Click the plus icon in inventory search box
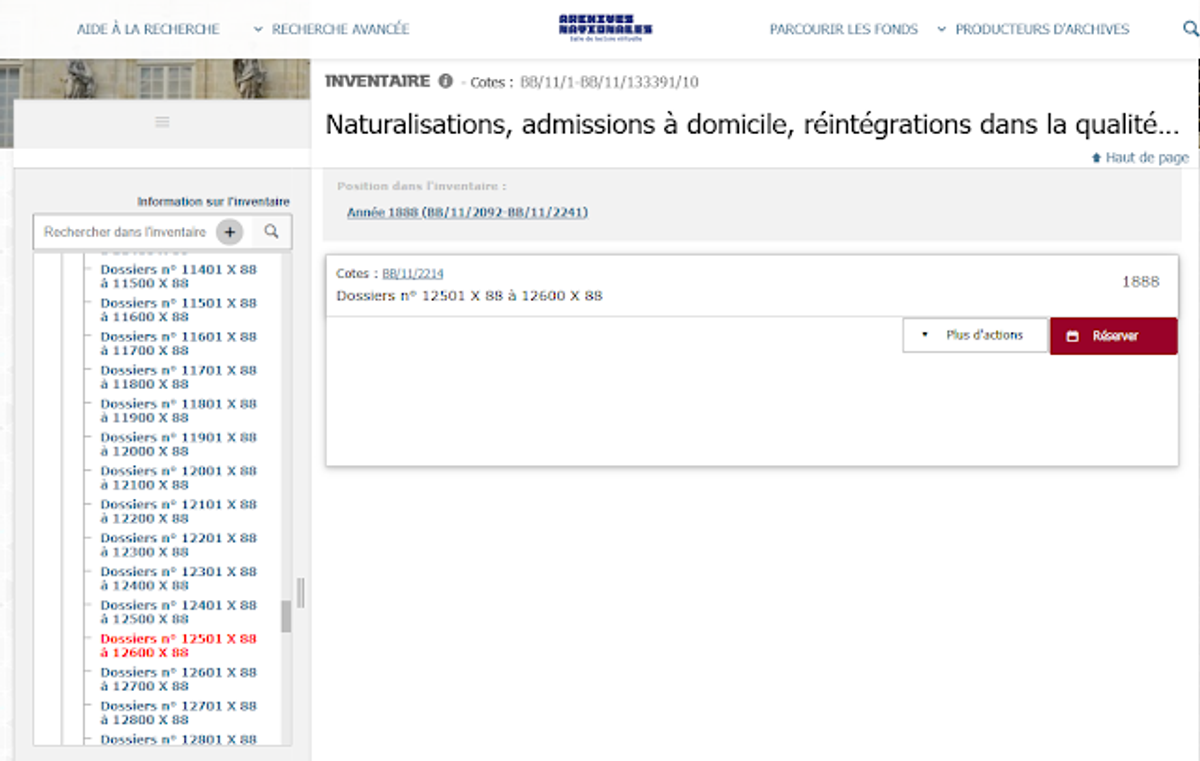 point(230,232)
